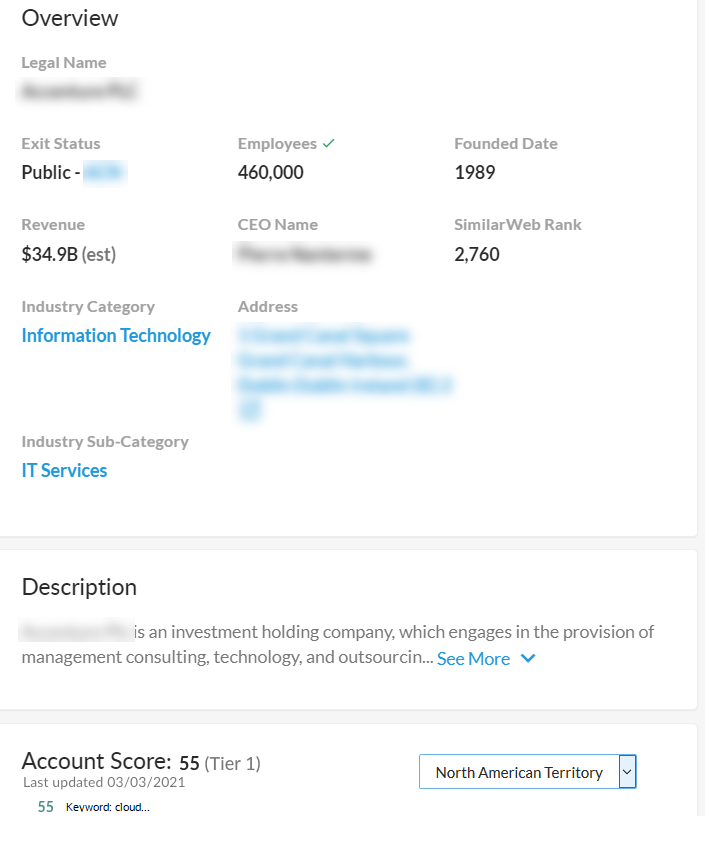Click the $34.9B revenue figure

(50, 254)
